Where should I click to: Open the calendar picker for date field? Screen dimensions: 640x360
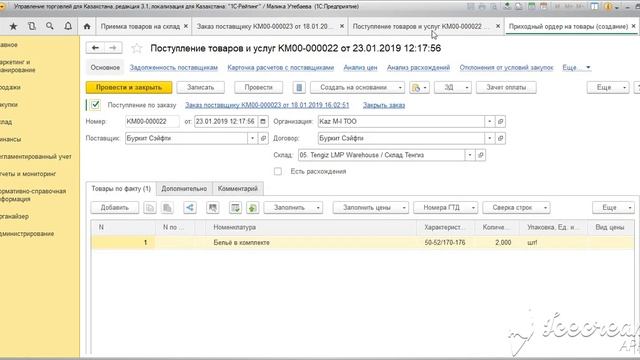263,121
